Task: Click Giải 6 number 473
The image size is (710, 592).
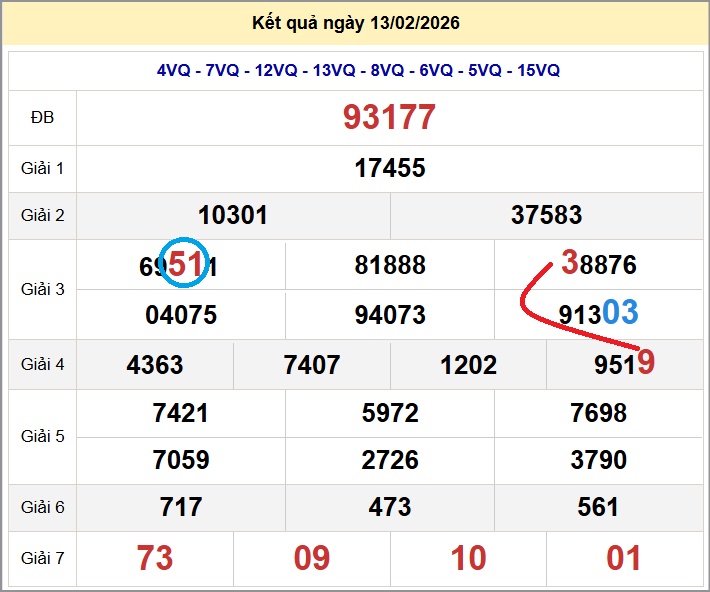Action: (390, 507)
